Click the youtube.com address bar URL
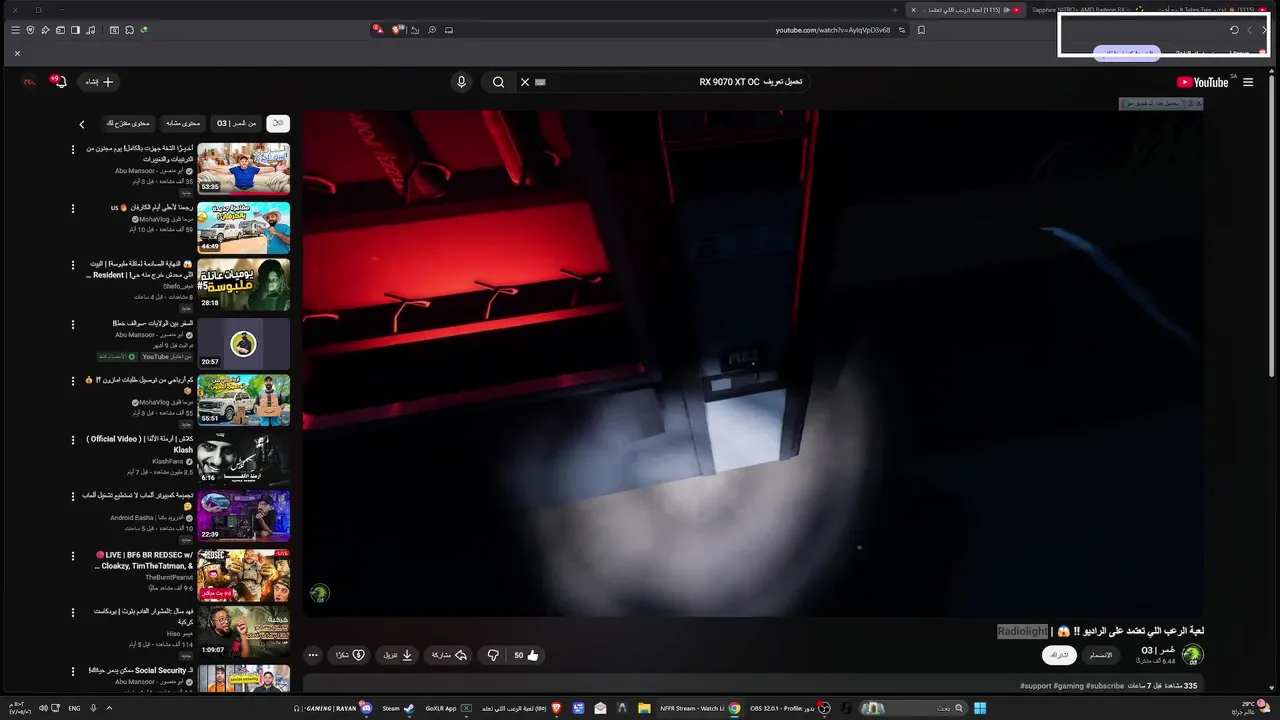This screenshot has width=1280, height=720. 832,30
